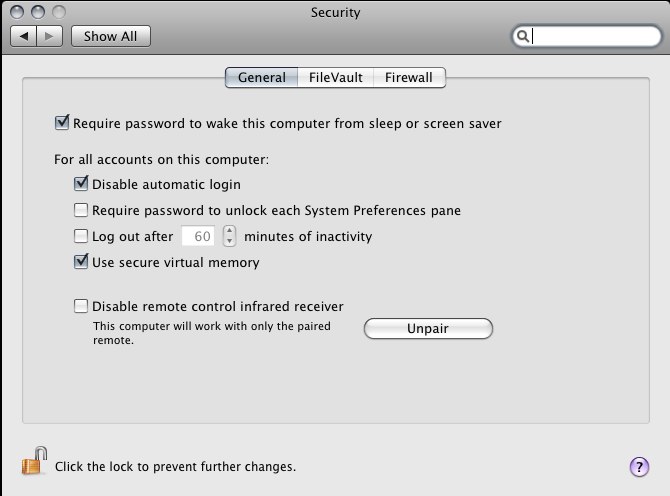Check Disable remote control infrared receiver

coord(81,306)
